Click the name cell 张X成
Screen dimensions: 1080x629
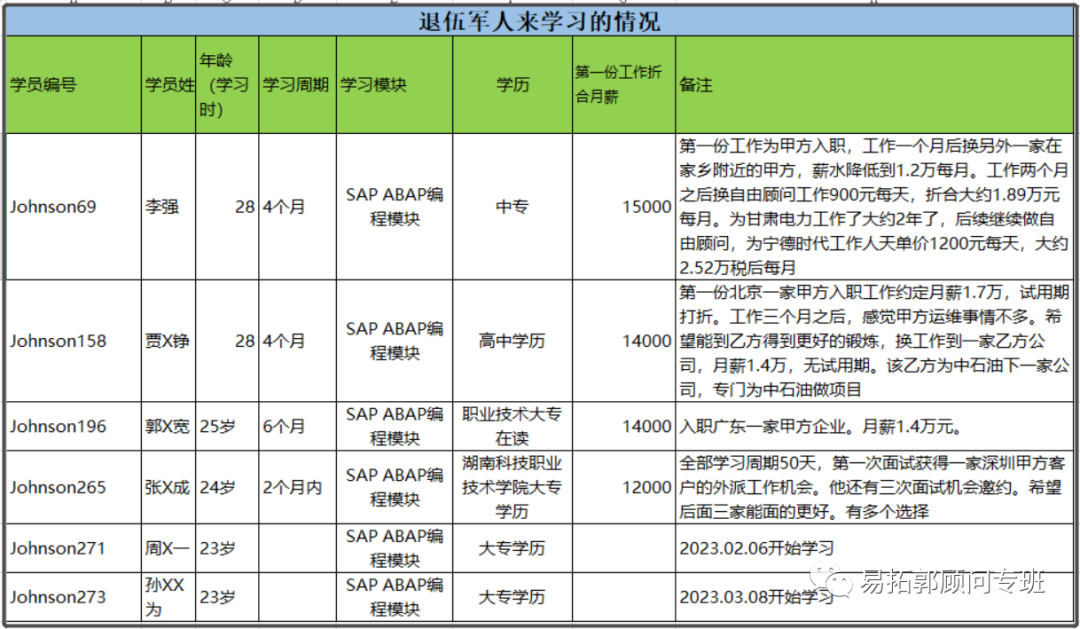[x=169, y=487]
